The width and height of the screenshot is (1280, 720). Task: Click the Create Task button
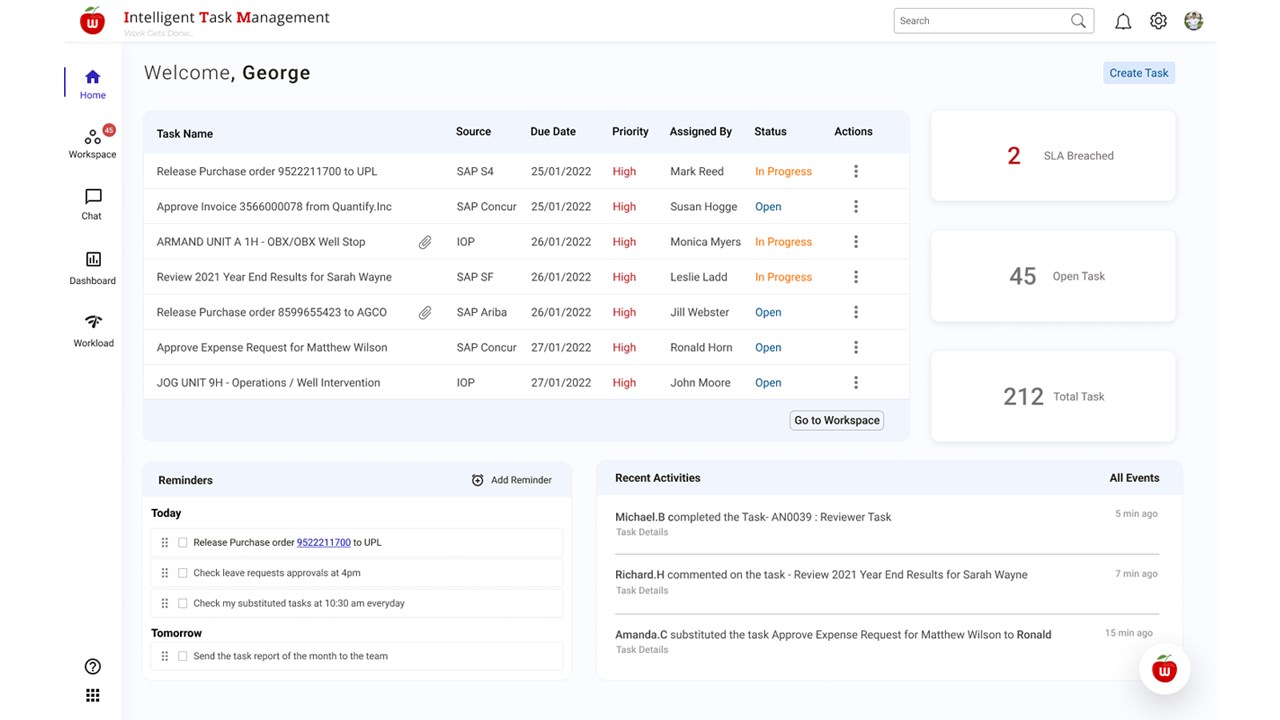click(x=1139, y=73)
